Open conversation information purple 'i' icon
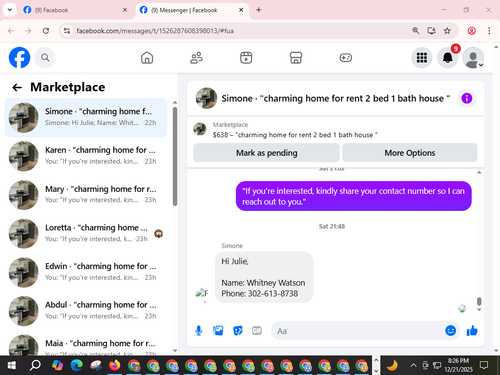The image size is (500, 375). tap(467, 98)
